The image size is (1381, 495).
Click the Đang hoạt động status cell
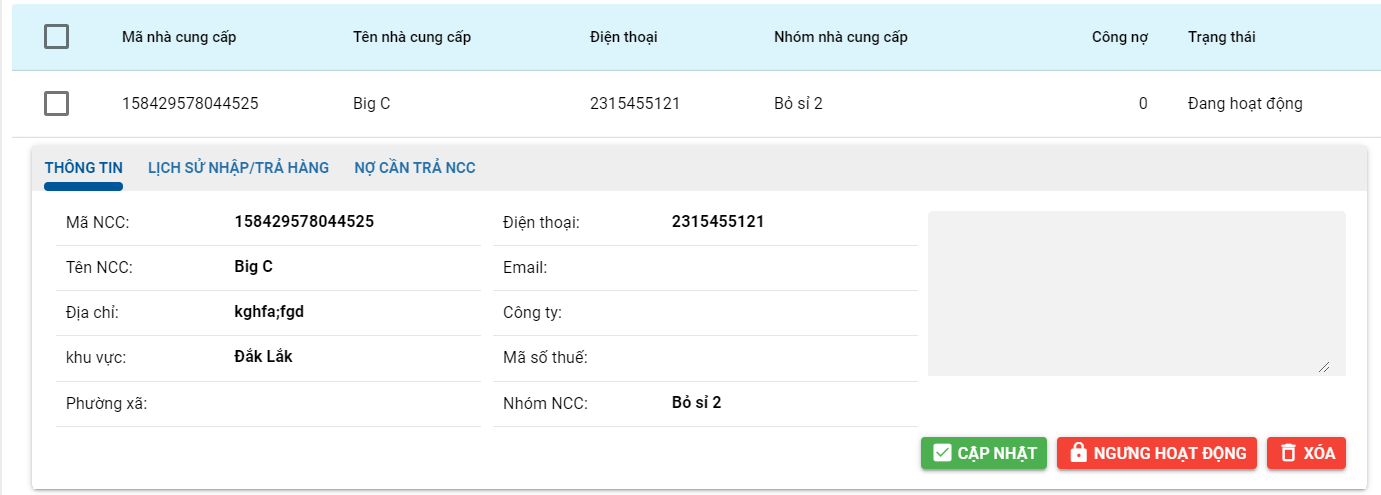(1245, 103)
